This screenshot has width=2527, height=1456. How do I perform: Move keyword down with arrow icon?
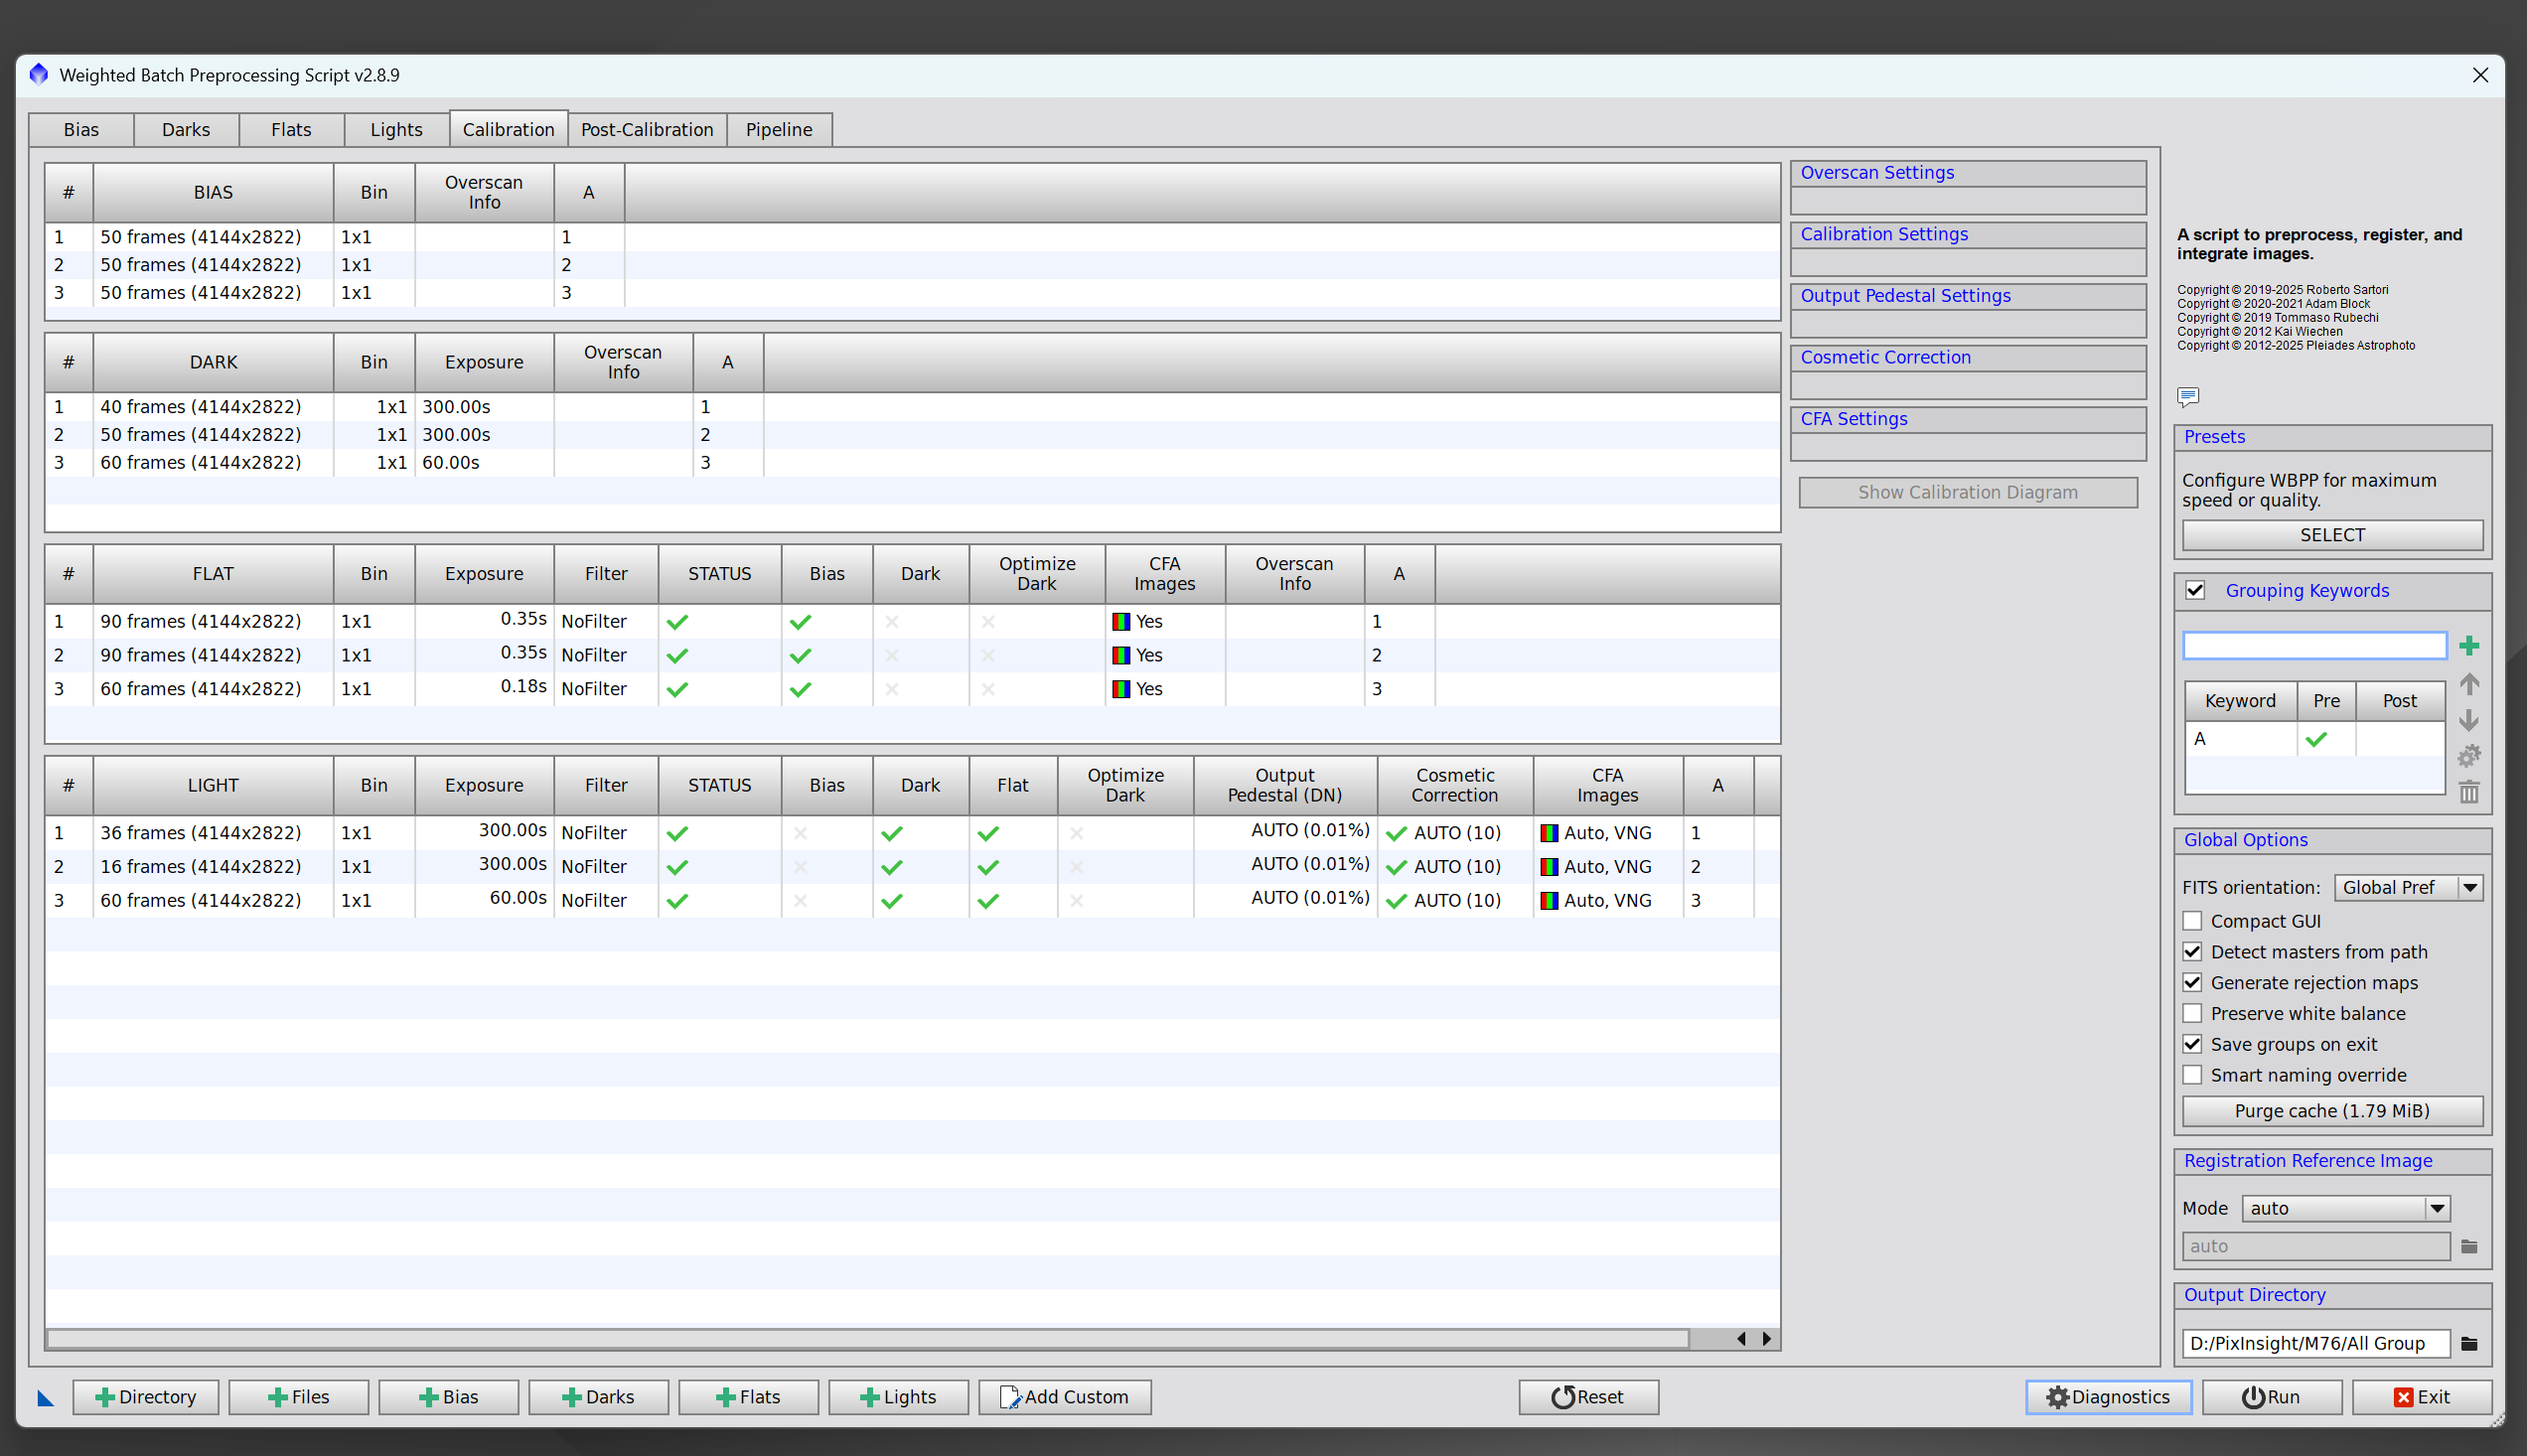[x=2468, y=720]
